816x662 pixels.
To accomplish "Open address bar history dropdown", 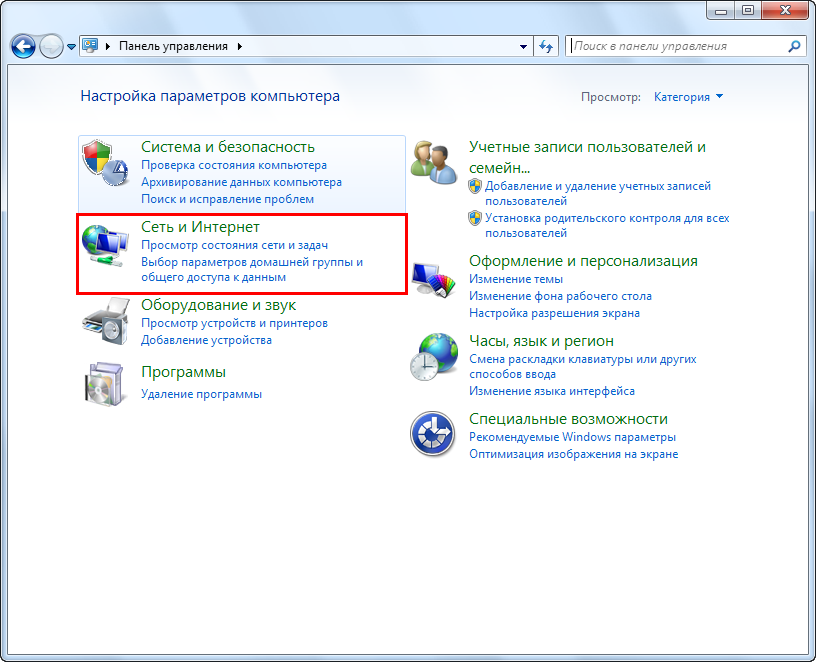I will point(523,46).
